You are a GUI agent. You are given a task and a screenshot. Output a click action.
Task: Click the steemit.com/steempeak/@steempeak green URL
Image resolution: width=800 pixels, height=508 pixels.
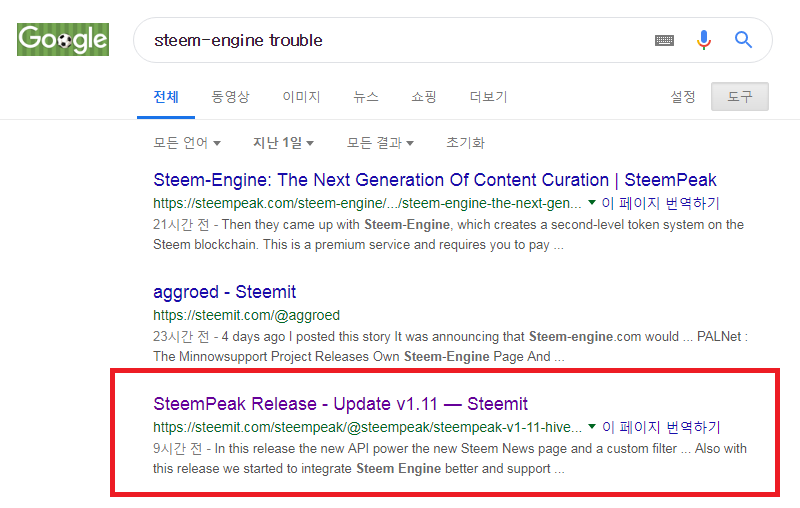click(x=367, y=427)
